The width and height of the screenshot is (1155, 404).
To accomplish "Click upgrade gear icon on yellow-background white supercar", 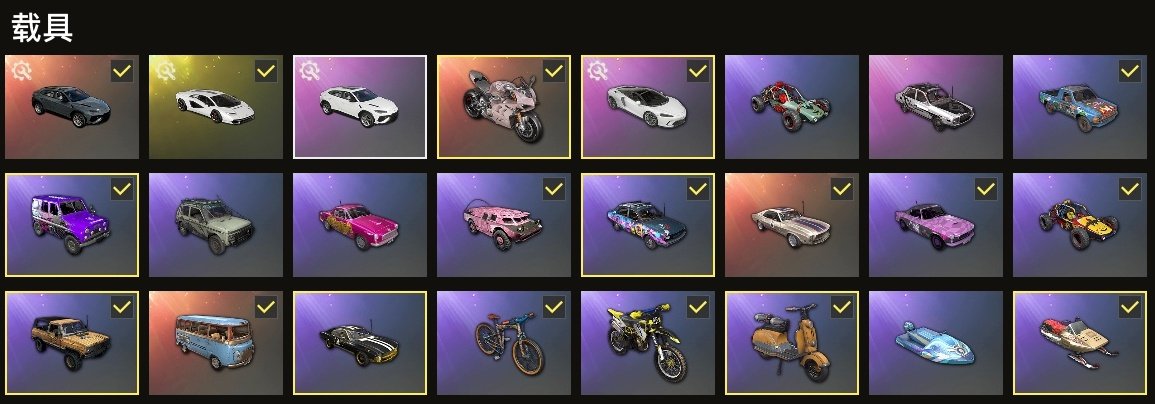I will pyautogui.click(x=166, y=72).
